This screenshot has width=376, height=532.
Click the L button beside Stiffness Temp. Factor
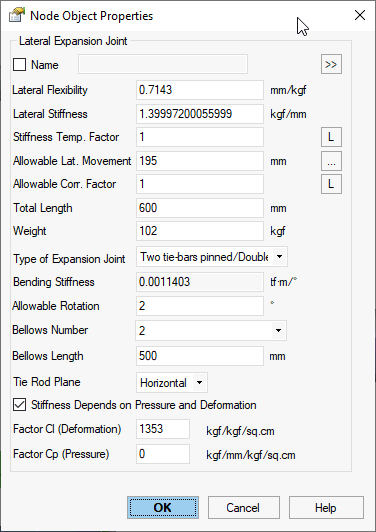[331, 137]
